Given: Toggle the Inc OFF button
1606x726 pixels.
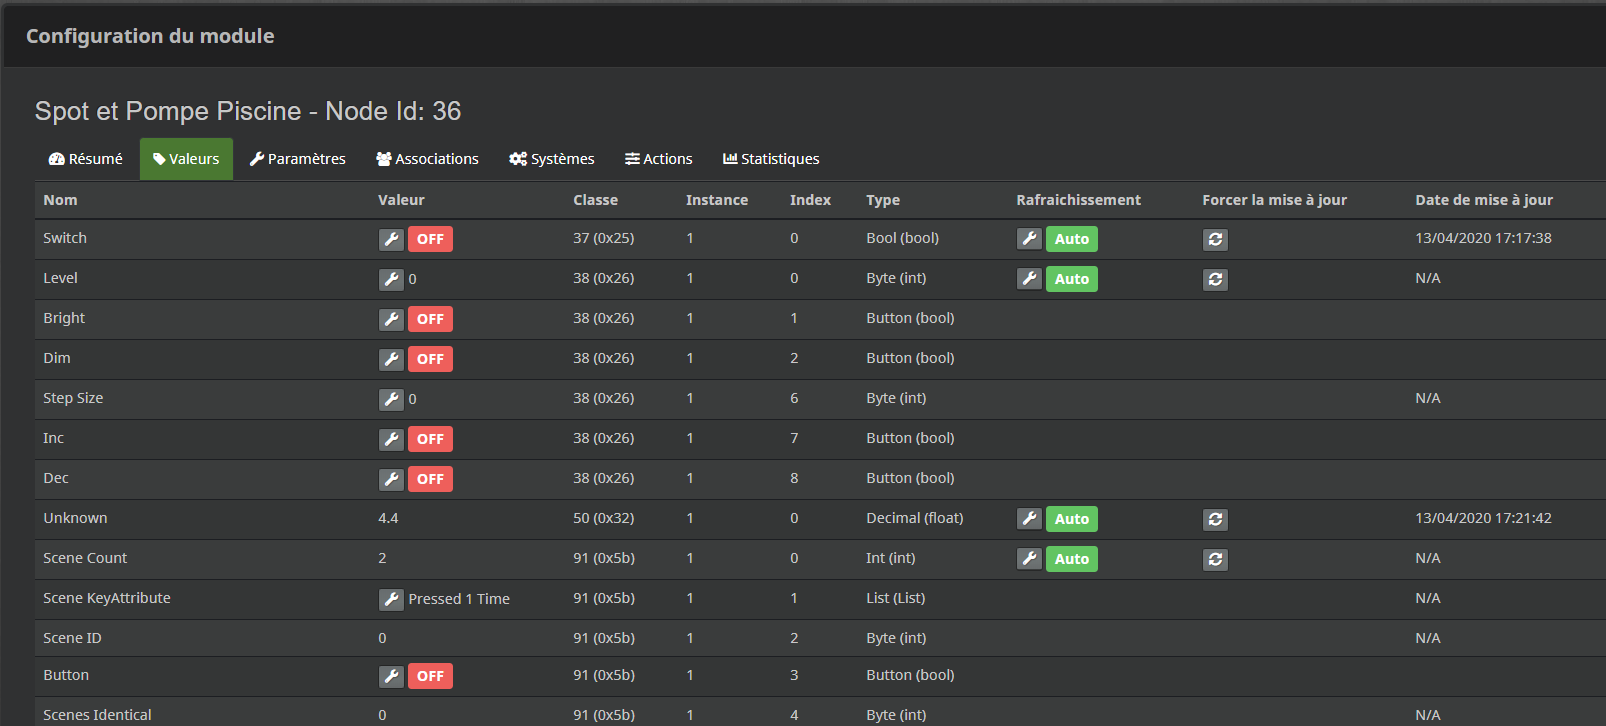Looking at the screenshot, I should pos(430,439).
